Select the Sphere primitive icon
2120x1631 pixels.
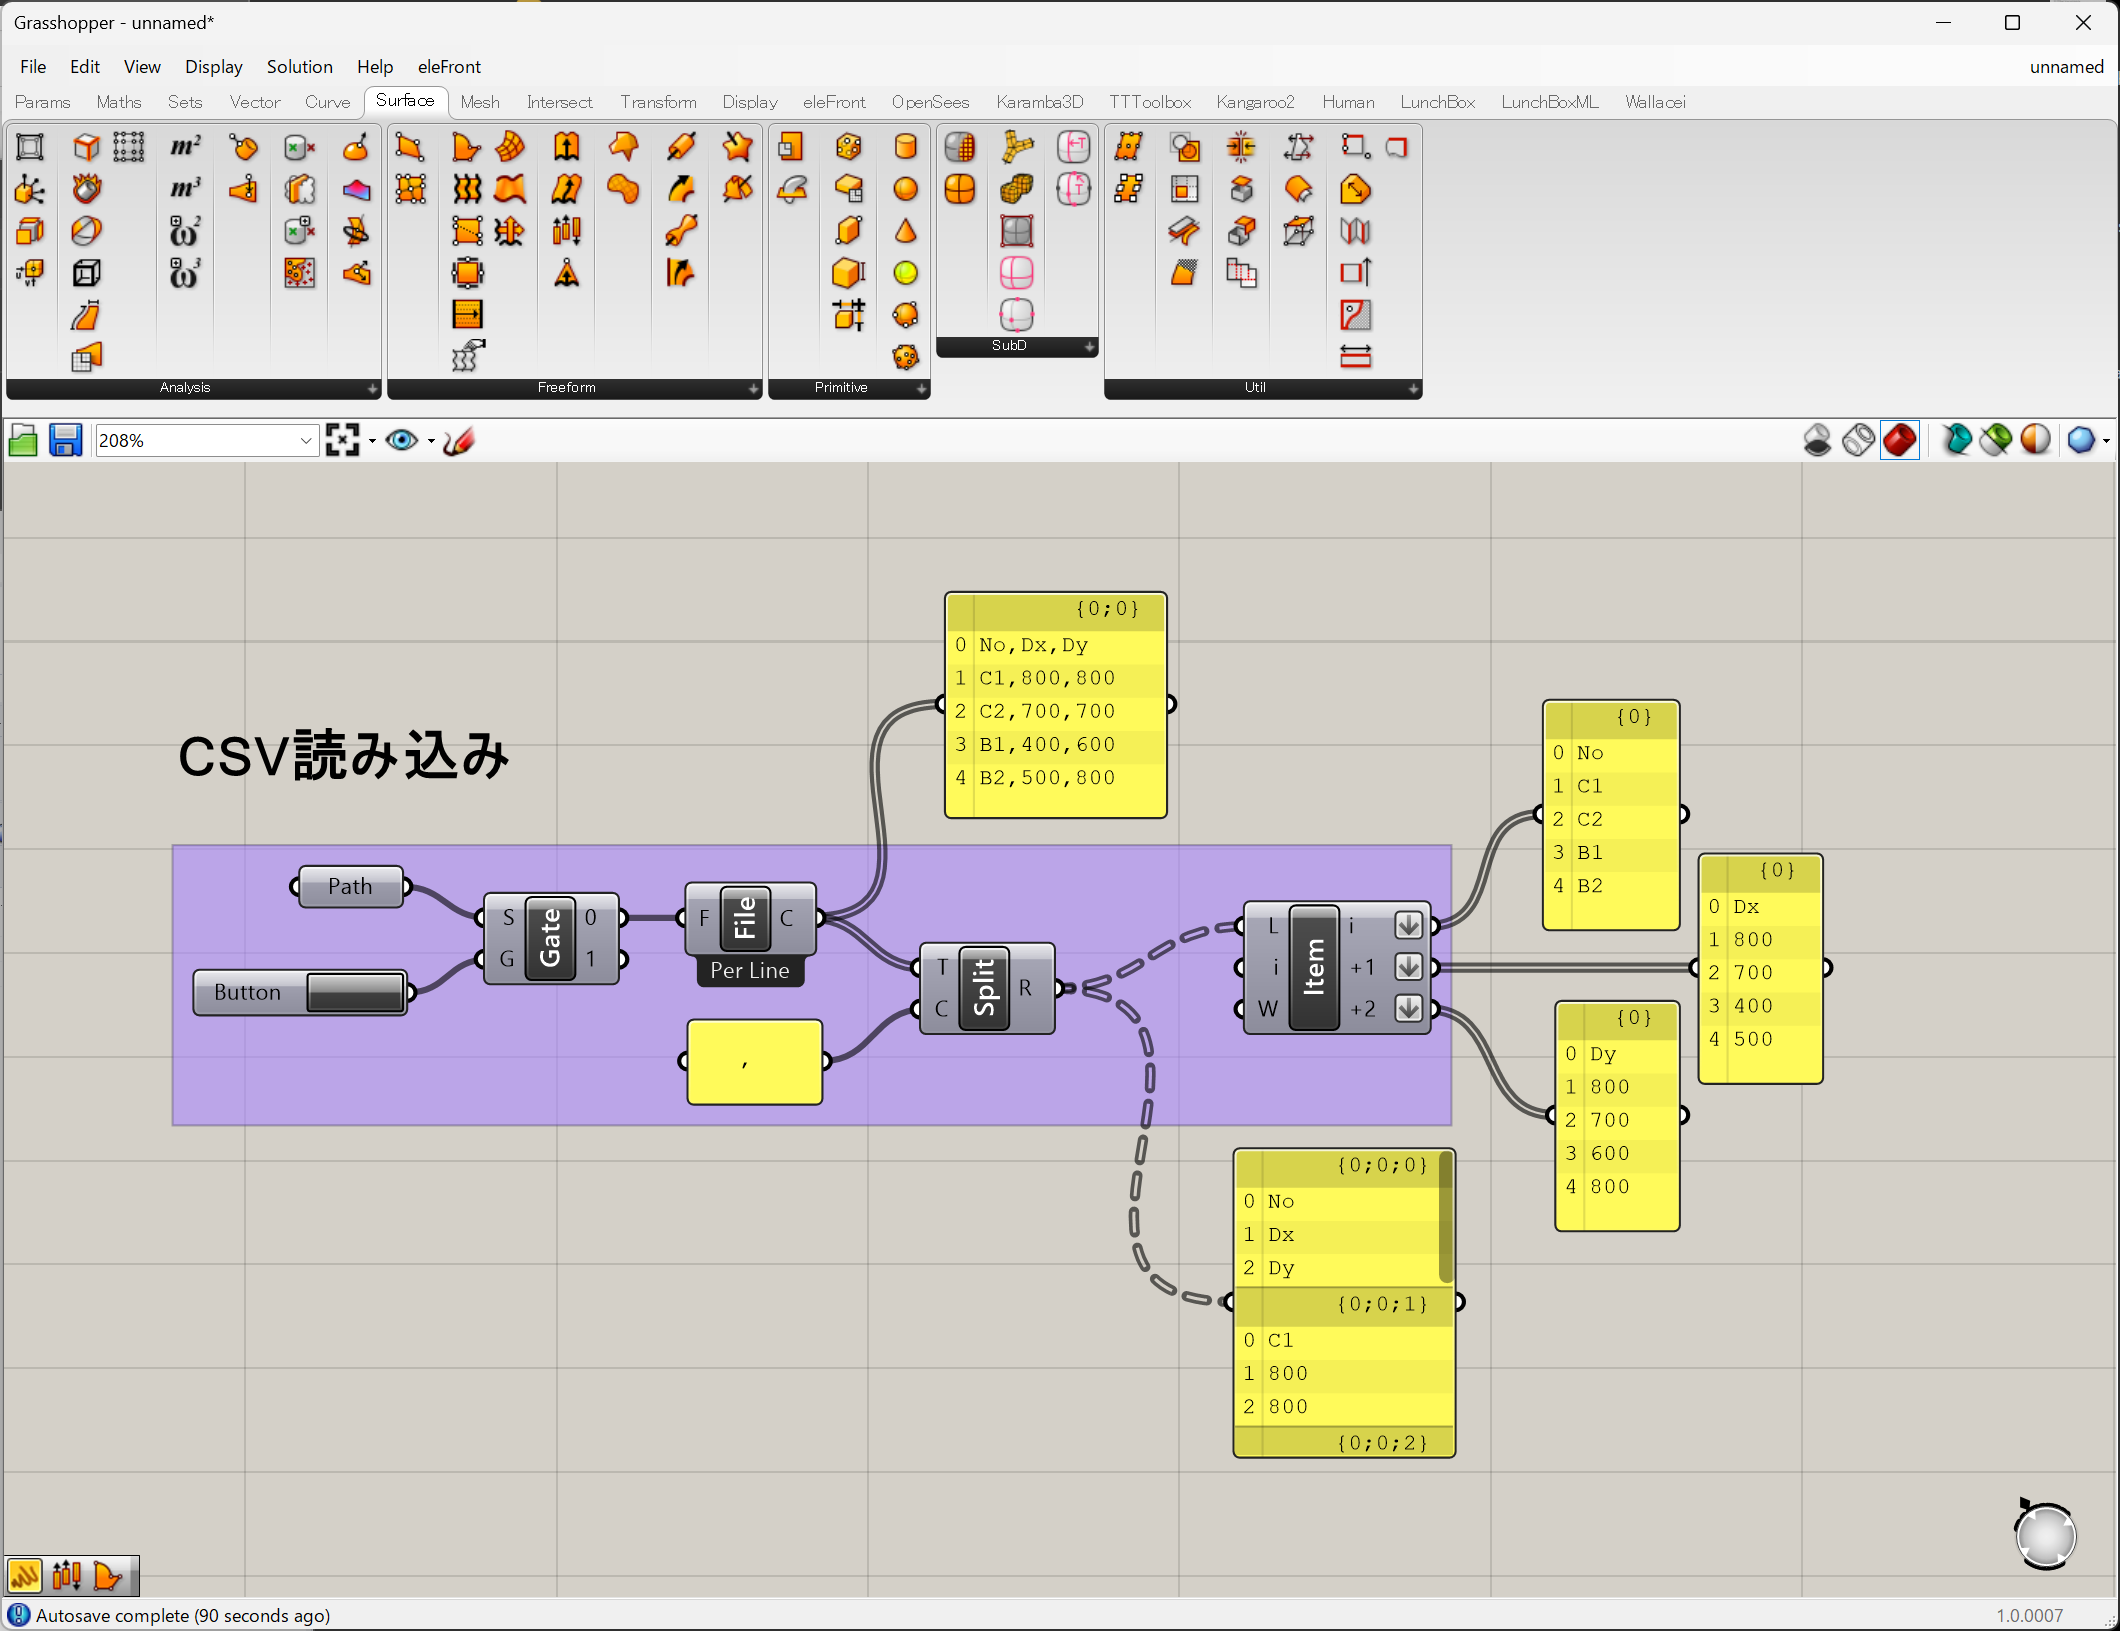(905, 189)
